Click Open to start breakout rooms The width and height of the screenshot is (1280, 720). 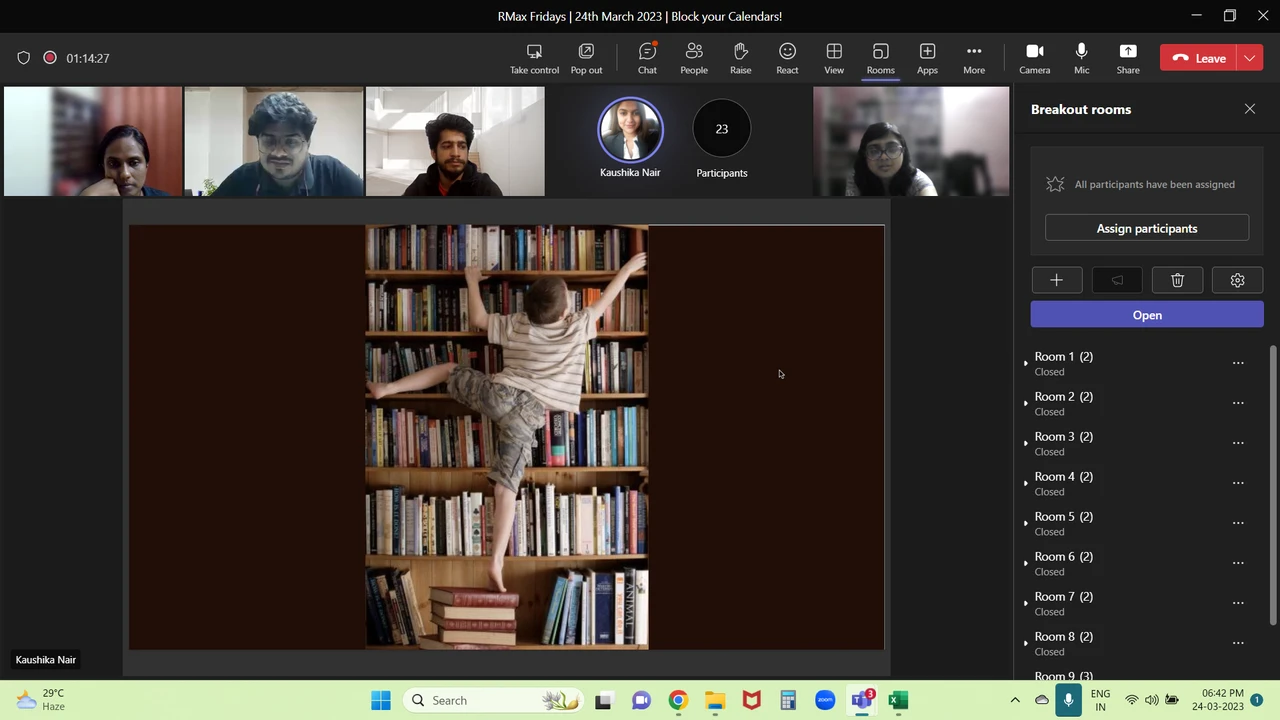pyautogui.click(x=1146, y=315)
